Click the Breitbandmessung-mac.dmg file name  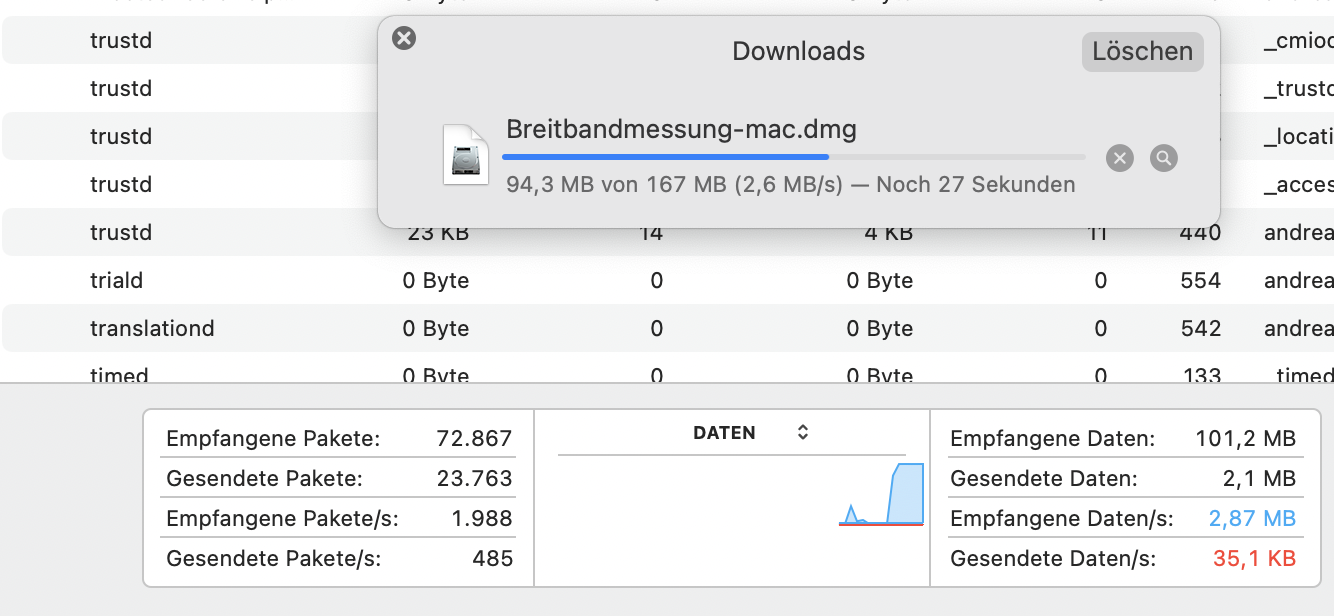pyautogui.click(x=681, y=129)
